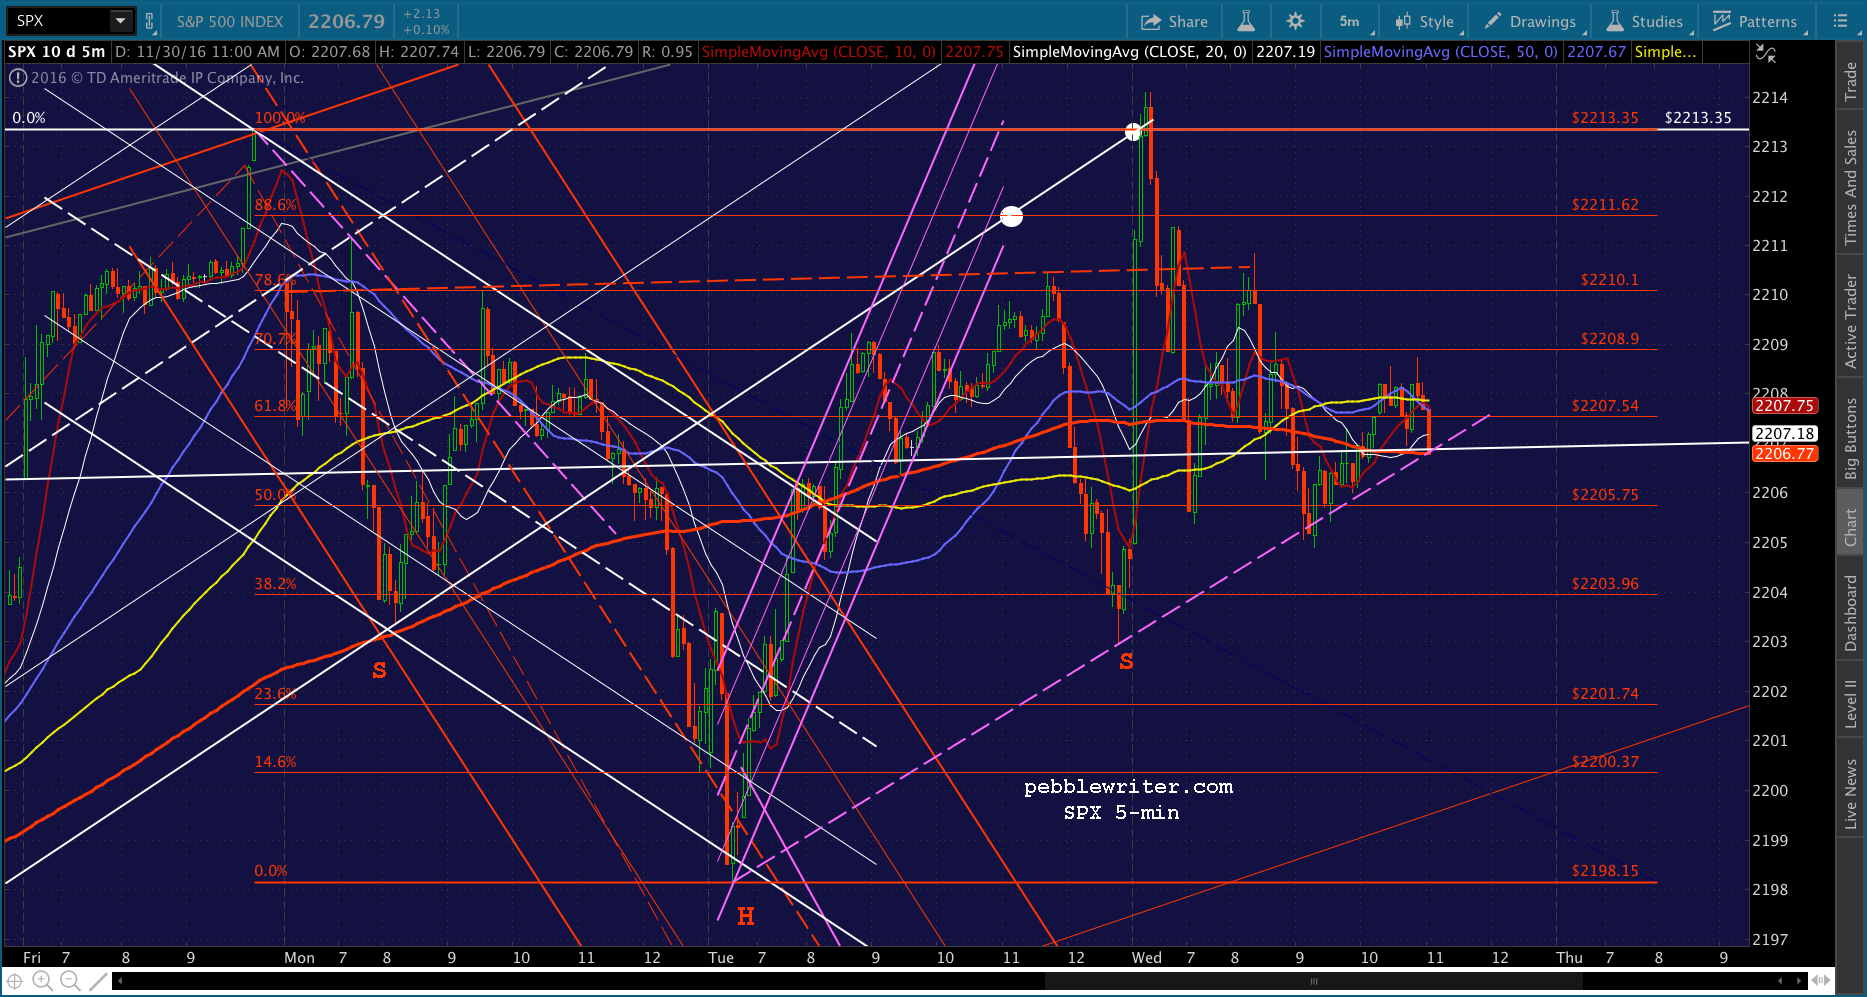Select the crosshair pan tool

click(x=15, y=981)
